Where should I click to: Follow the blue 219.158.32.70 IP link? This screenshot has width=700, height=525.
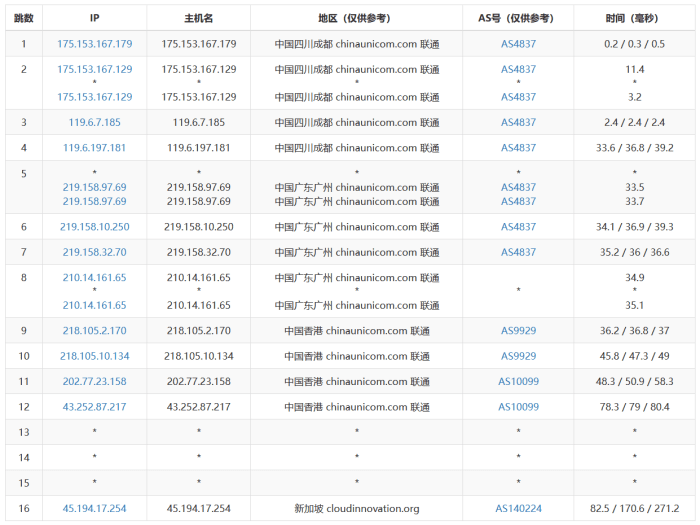point(95,253)
